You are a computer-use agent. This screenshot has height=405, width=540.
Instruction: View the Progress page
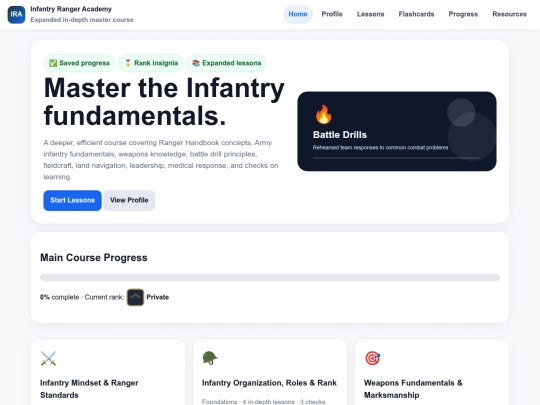click(463, 14)
